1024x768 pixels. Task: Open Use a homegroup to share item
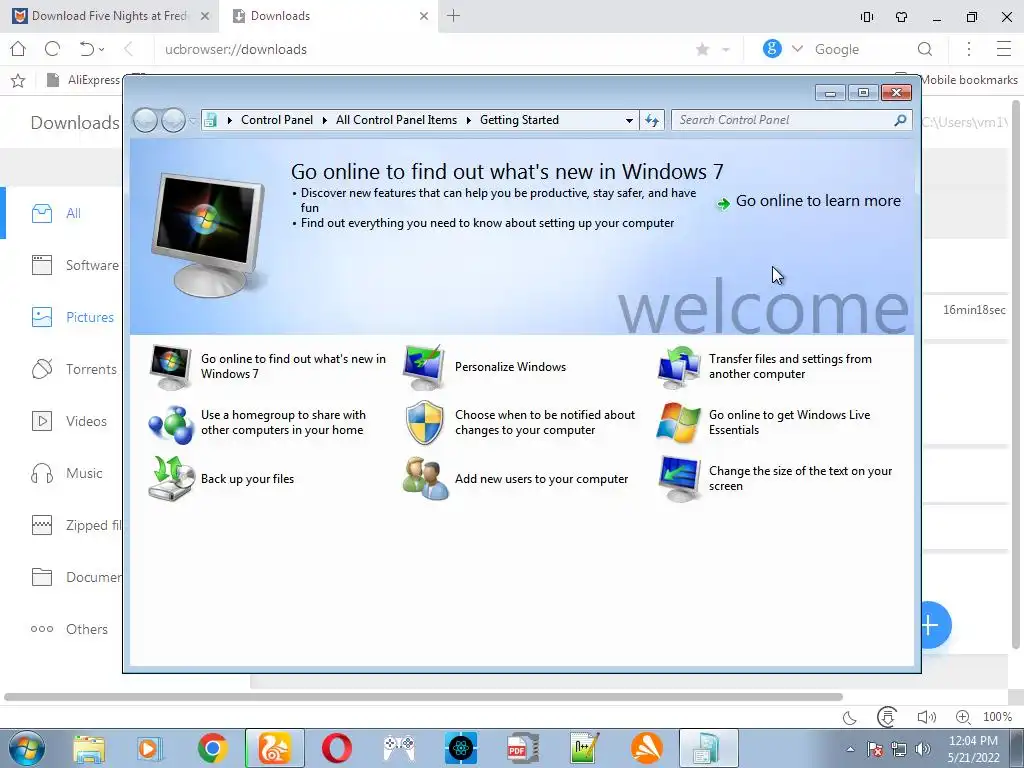point(257,423)
